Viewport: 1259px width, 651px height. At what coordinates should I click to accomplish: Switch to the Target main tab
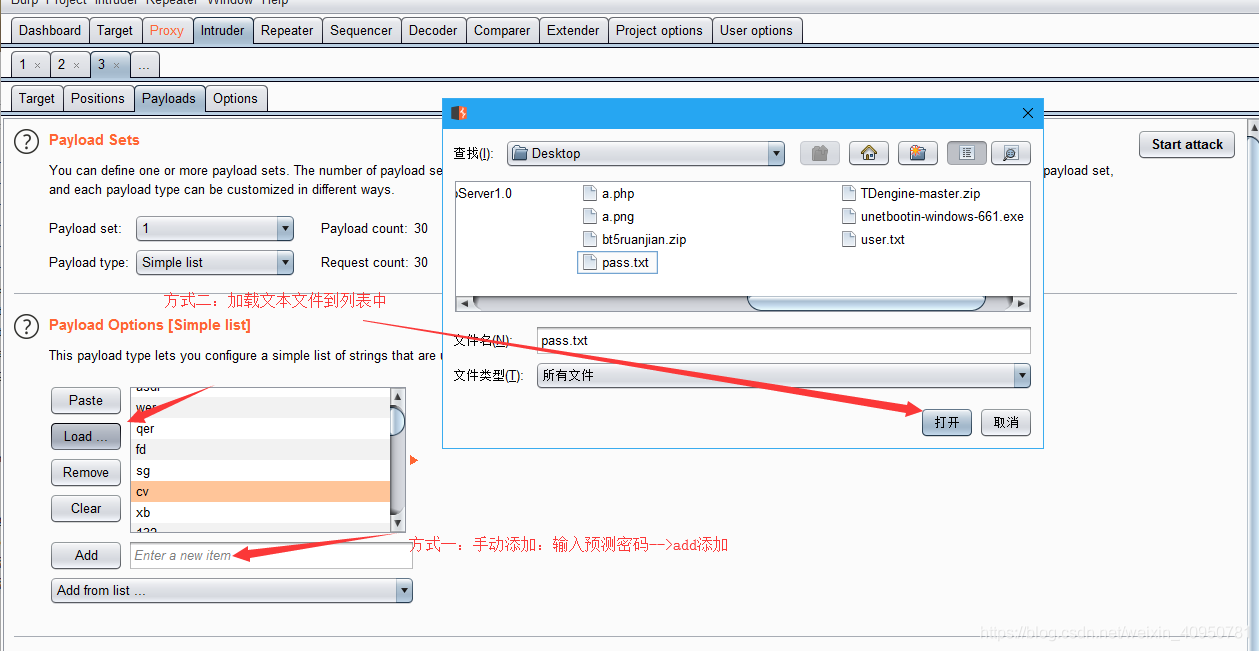pyautogui.click(x=115, y=30)
